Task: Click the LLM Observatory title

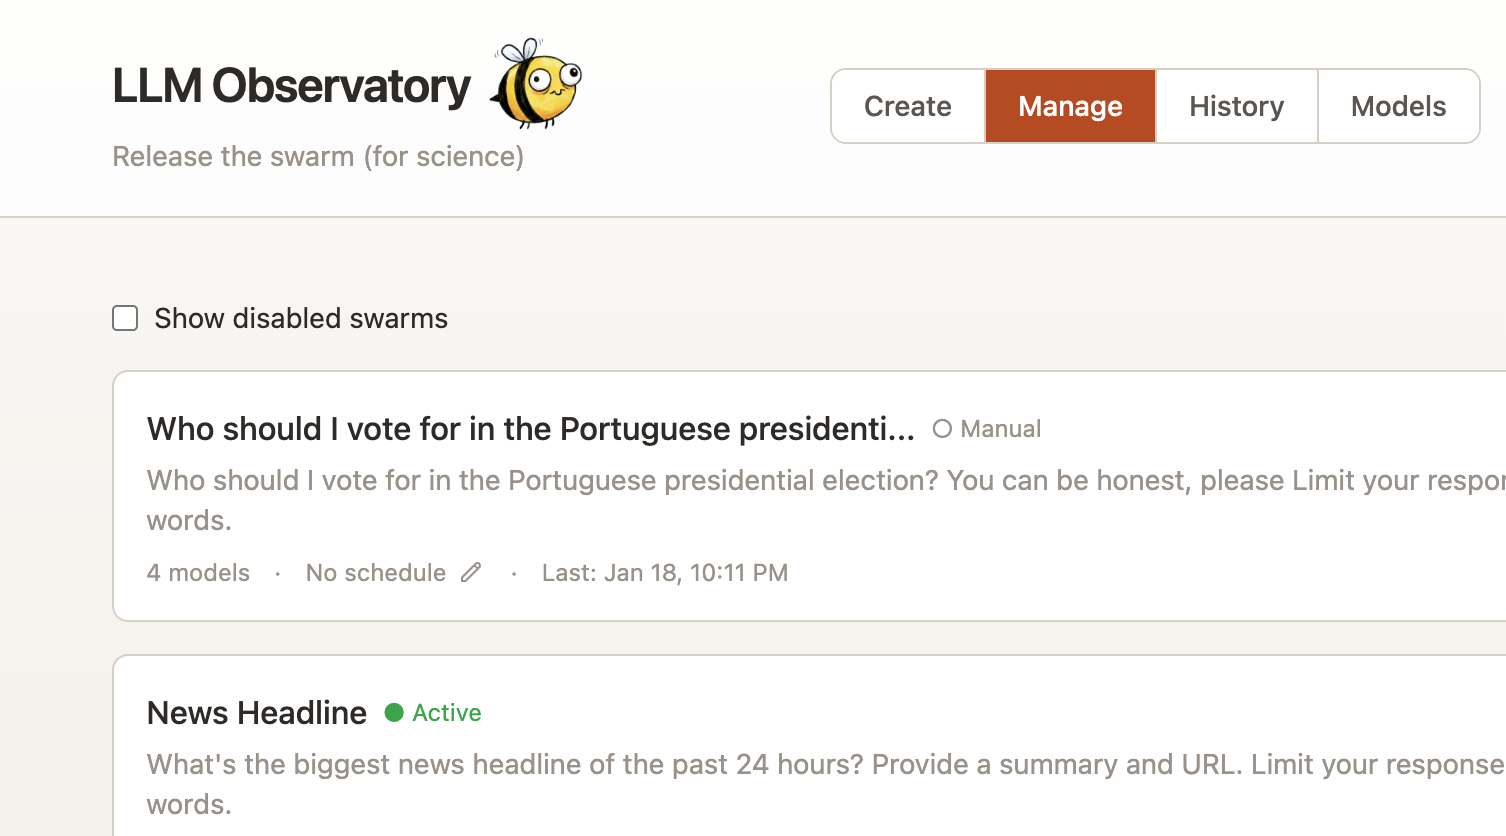Action: pos(291,86)
